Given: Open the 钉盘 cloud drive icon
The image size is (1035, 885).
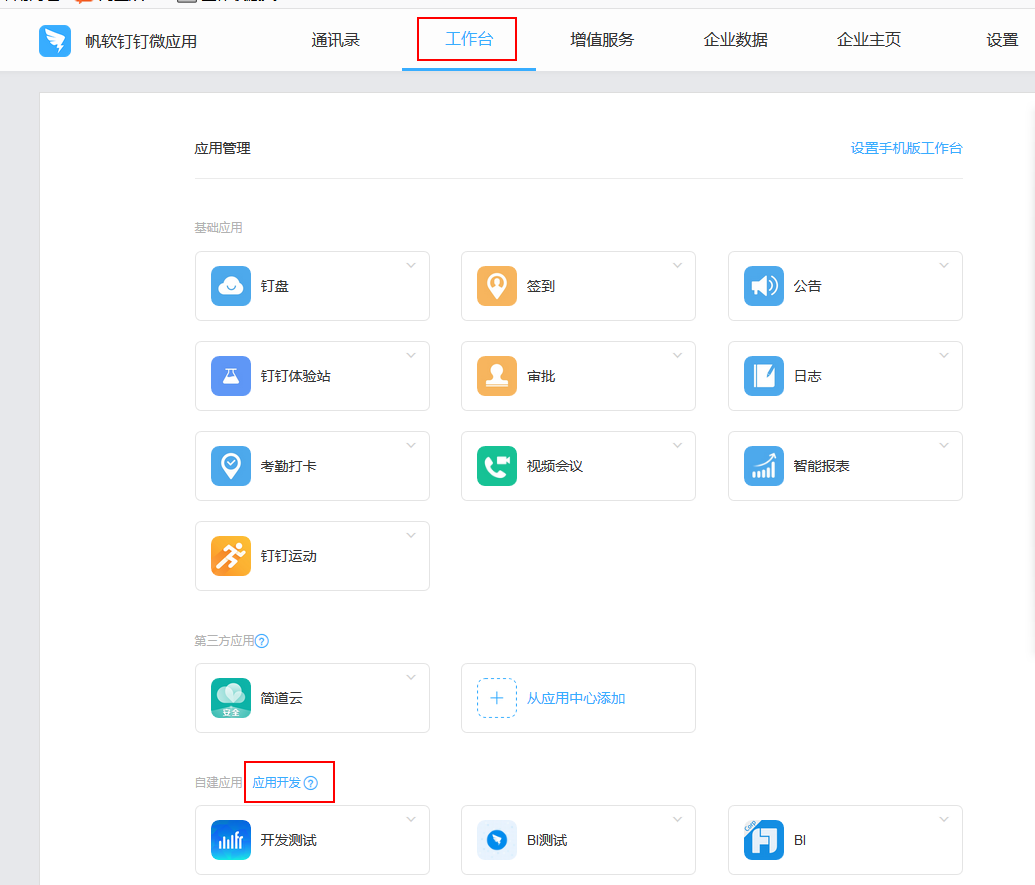Looking at the screenshot, I should tap(230, 286).
